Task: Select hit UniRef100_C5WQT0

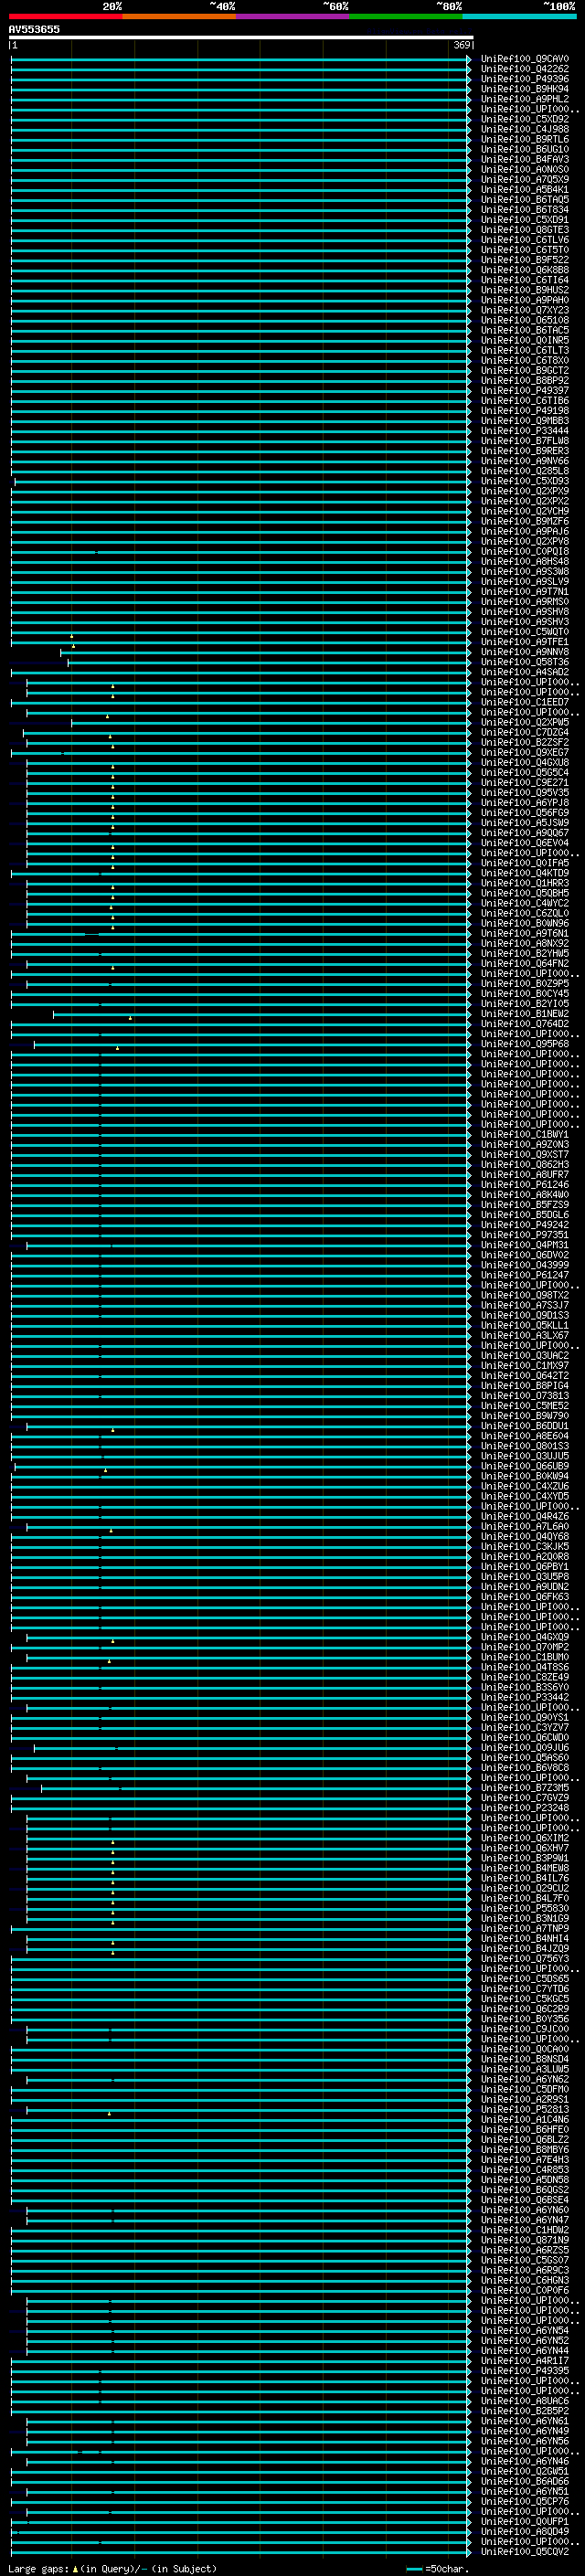Action: click(x=525, y=632)
